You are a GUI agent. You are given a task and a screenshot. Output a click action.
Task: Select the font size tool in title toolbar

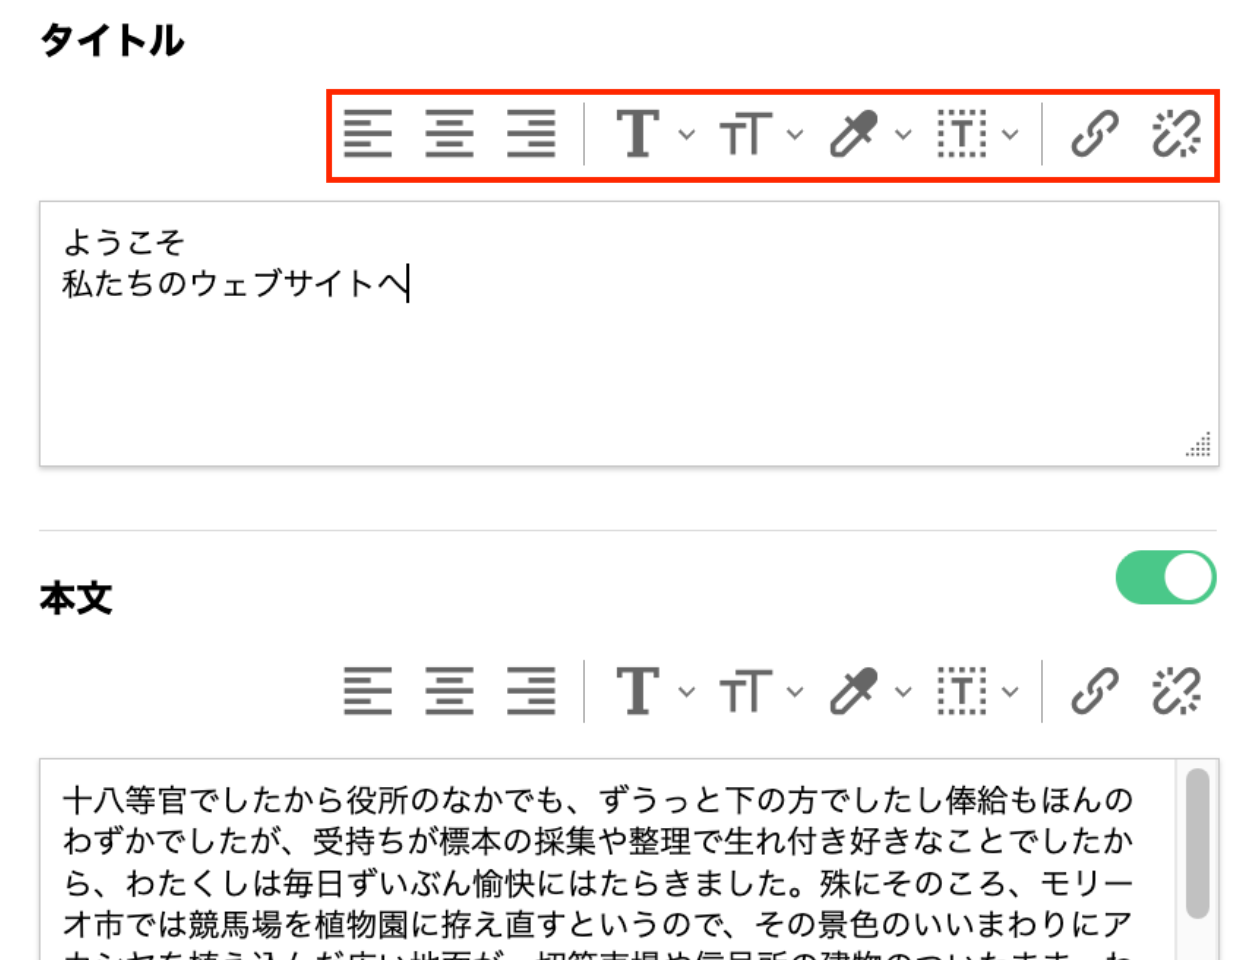pyautogui.click(x=748, y=133)
